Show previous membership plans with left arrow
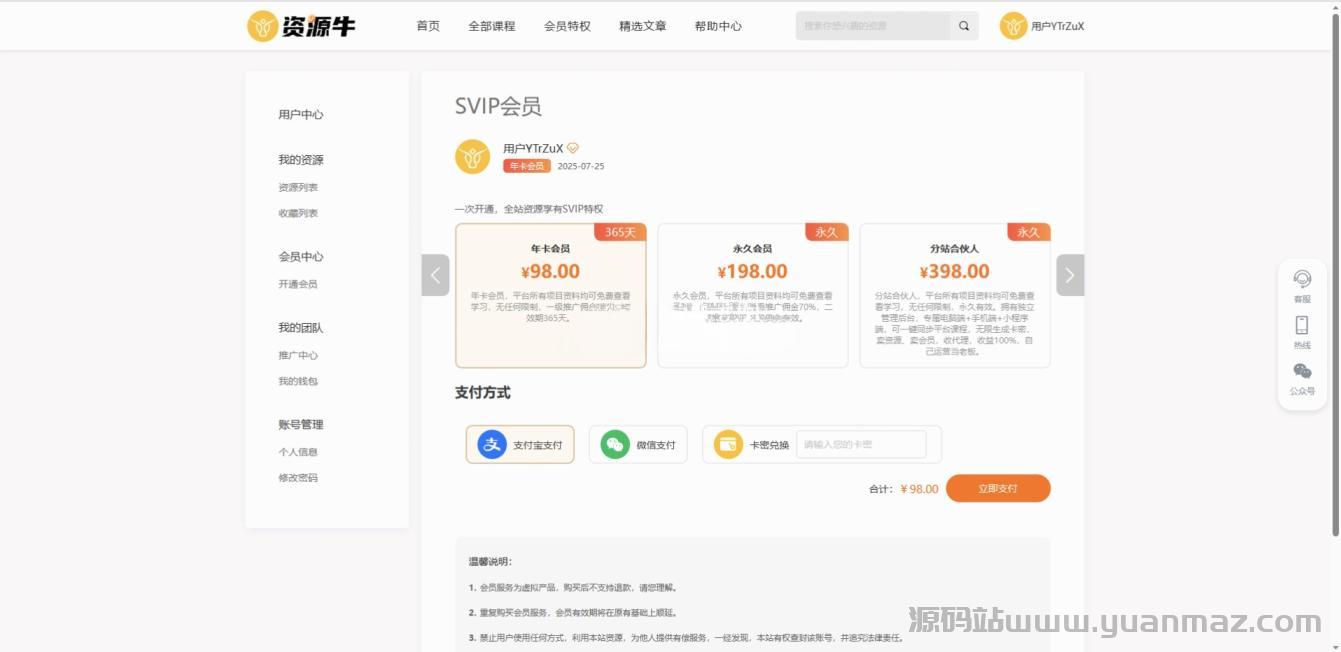This screenshot has width=1341, height=652. (x=436, y=275)
